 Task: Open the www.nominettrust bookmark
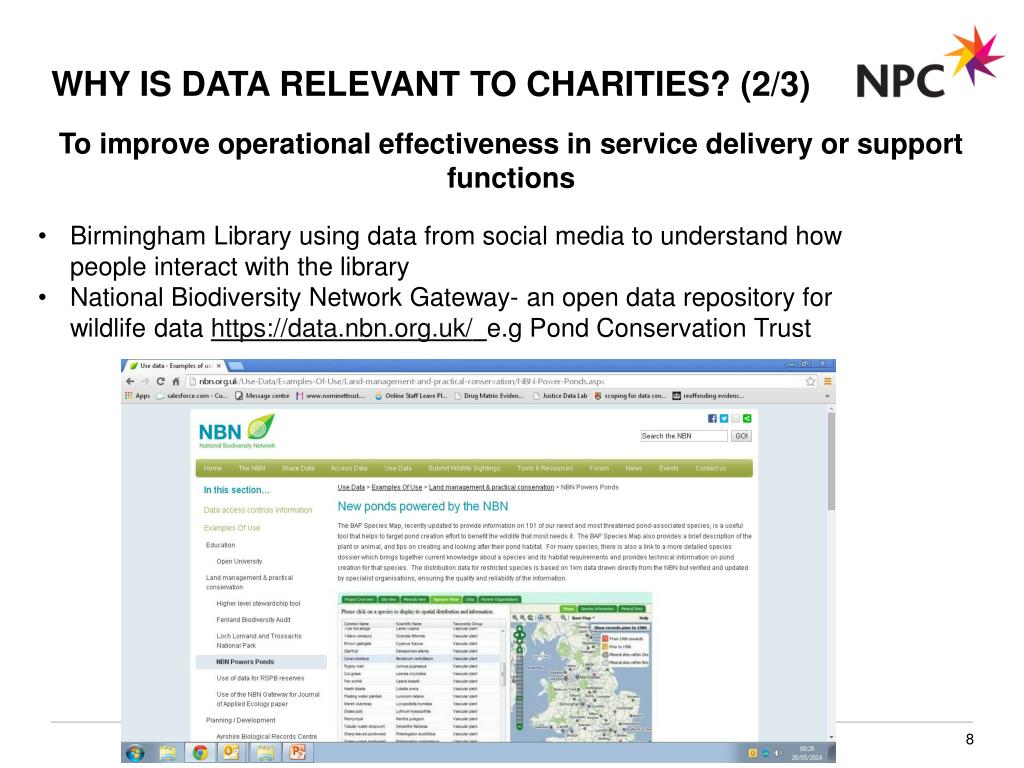coord(330,396)
